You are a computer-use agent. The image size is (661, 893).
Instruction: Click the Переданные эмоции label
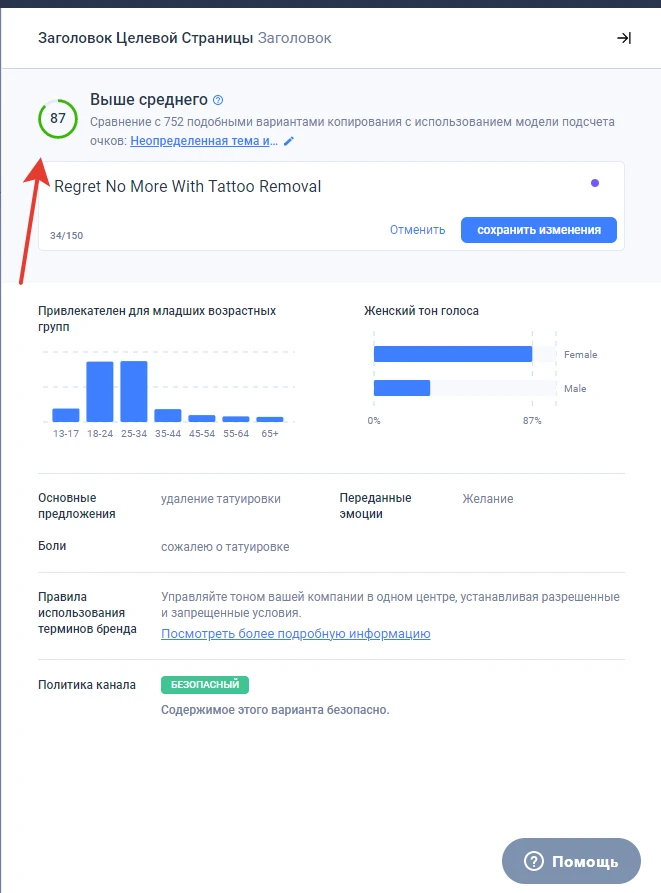pos(375,506)
